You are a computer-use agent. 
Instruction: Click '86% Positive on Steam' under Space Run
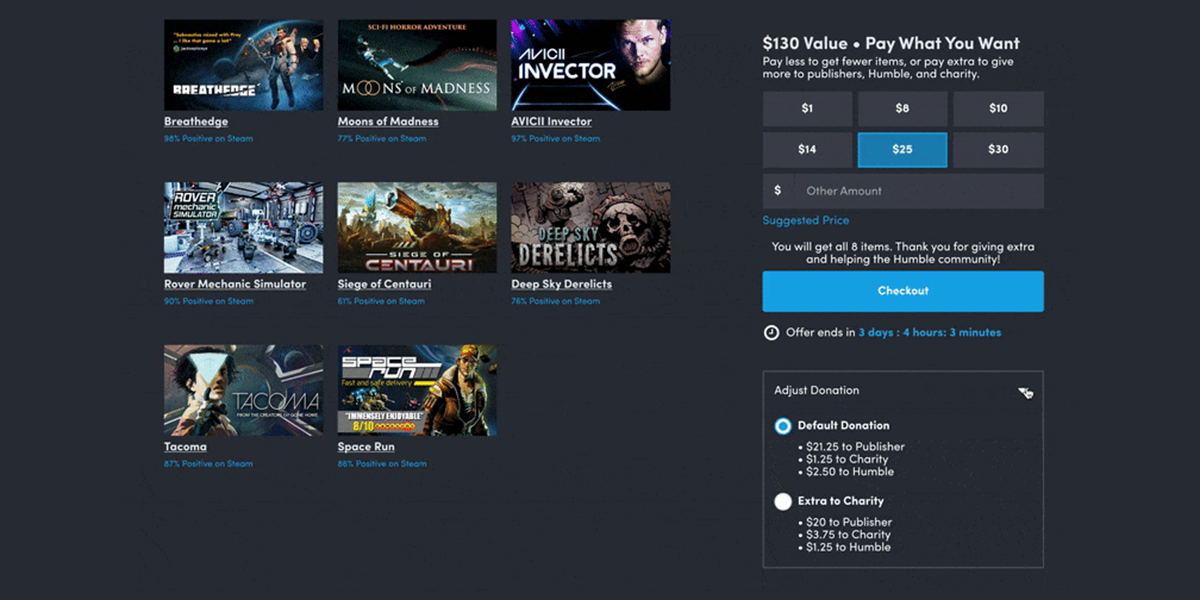(382, 464)
